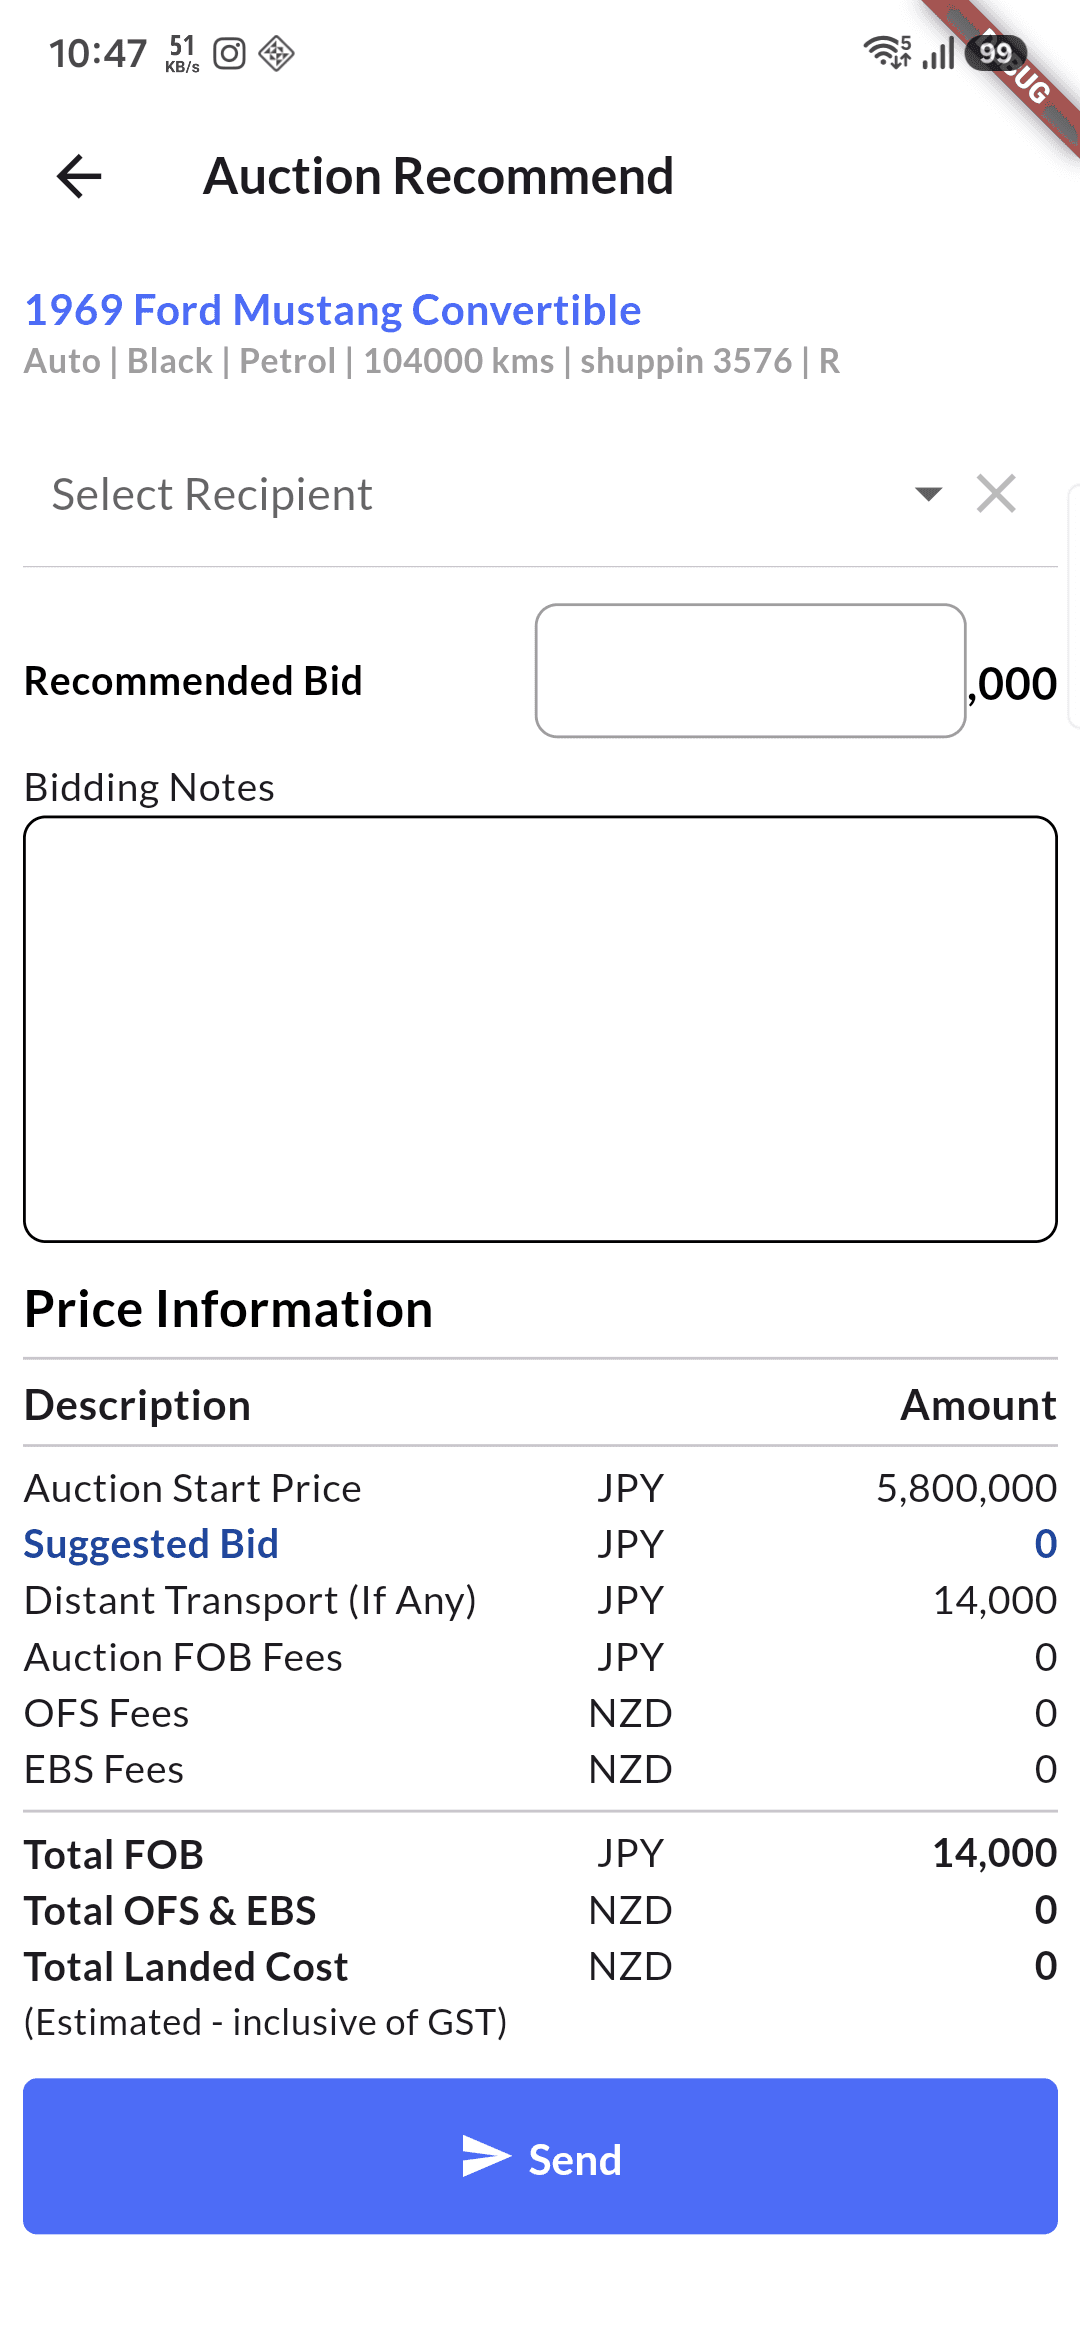The height and width of the screenshot is (2340, 1080).
Task: Tap the Wi-Fi signal status icon
Action: pyautogui.click(x=887, y=52)
